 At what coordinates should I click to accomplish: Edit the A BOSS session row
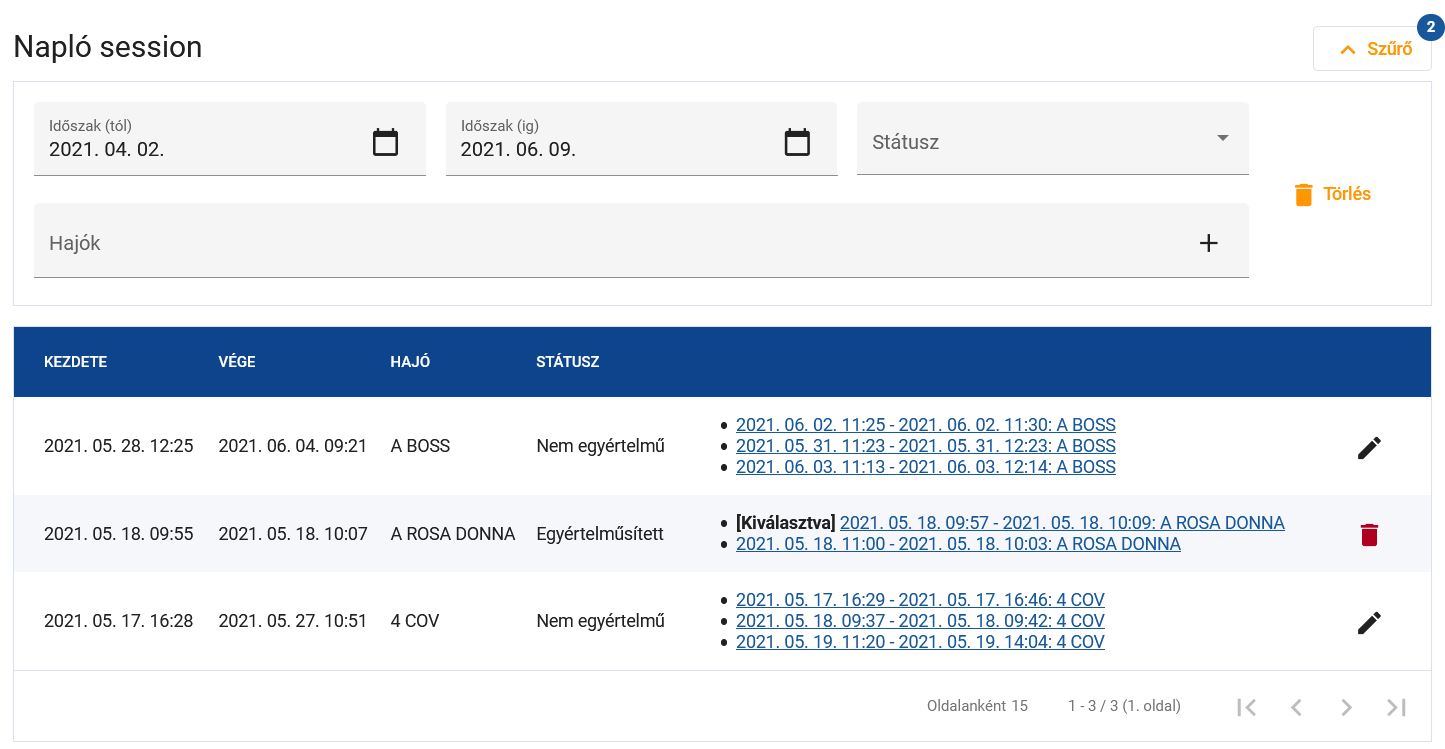(1369, 448)
